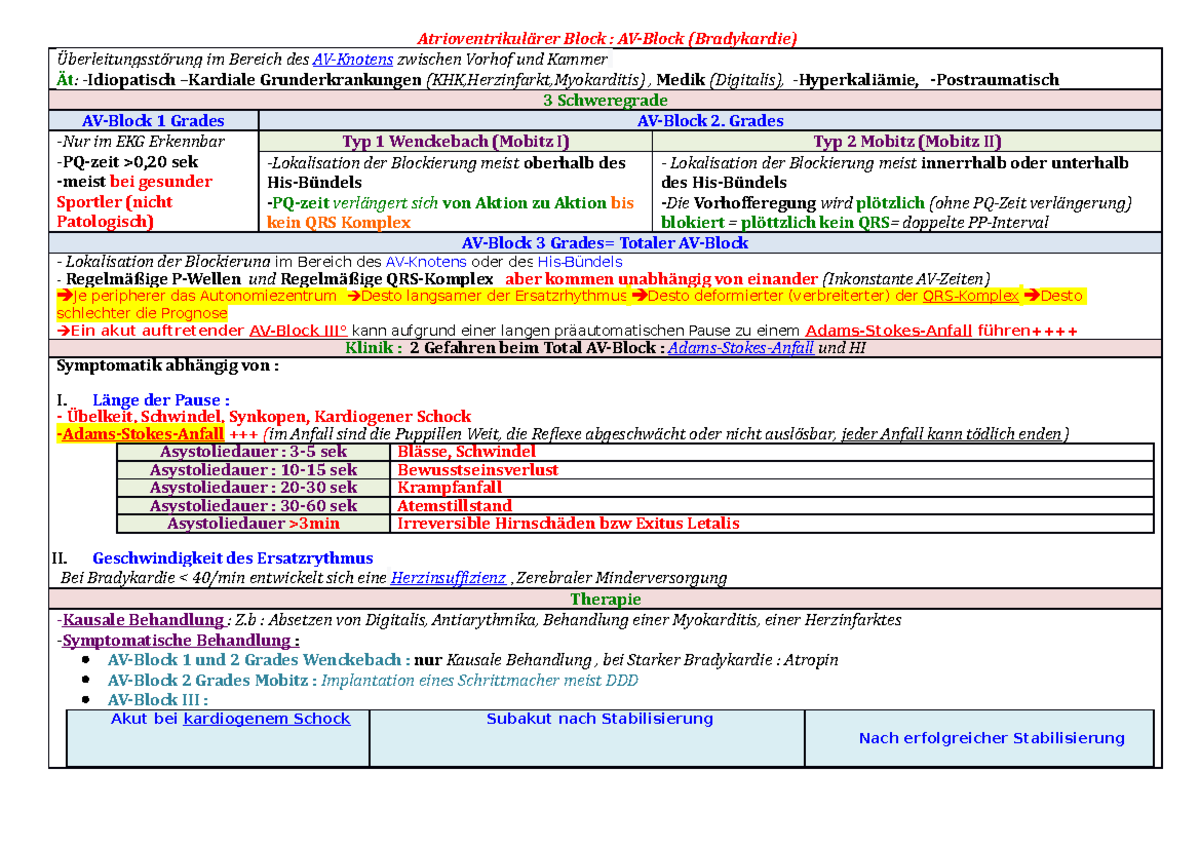
Task: Select the green "Therapie" section header
Action: click(604, 599)
